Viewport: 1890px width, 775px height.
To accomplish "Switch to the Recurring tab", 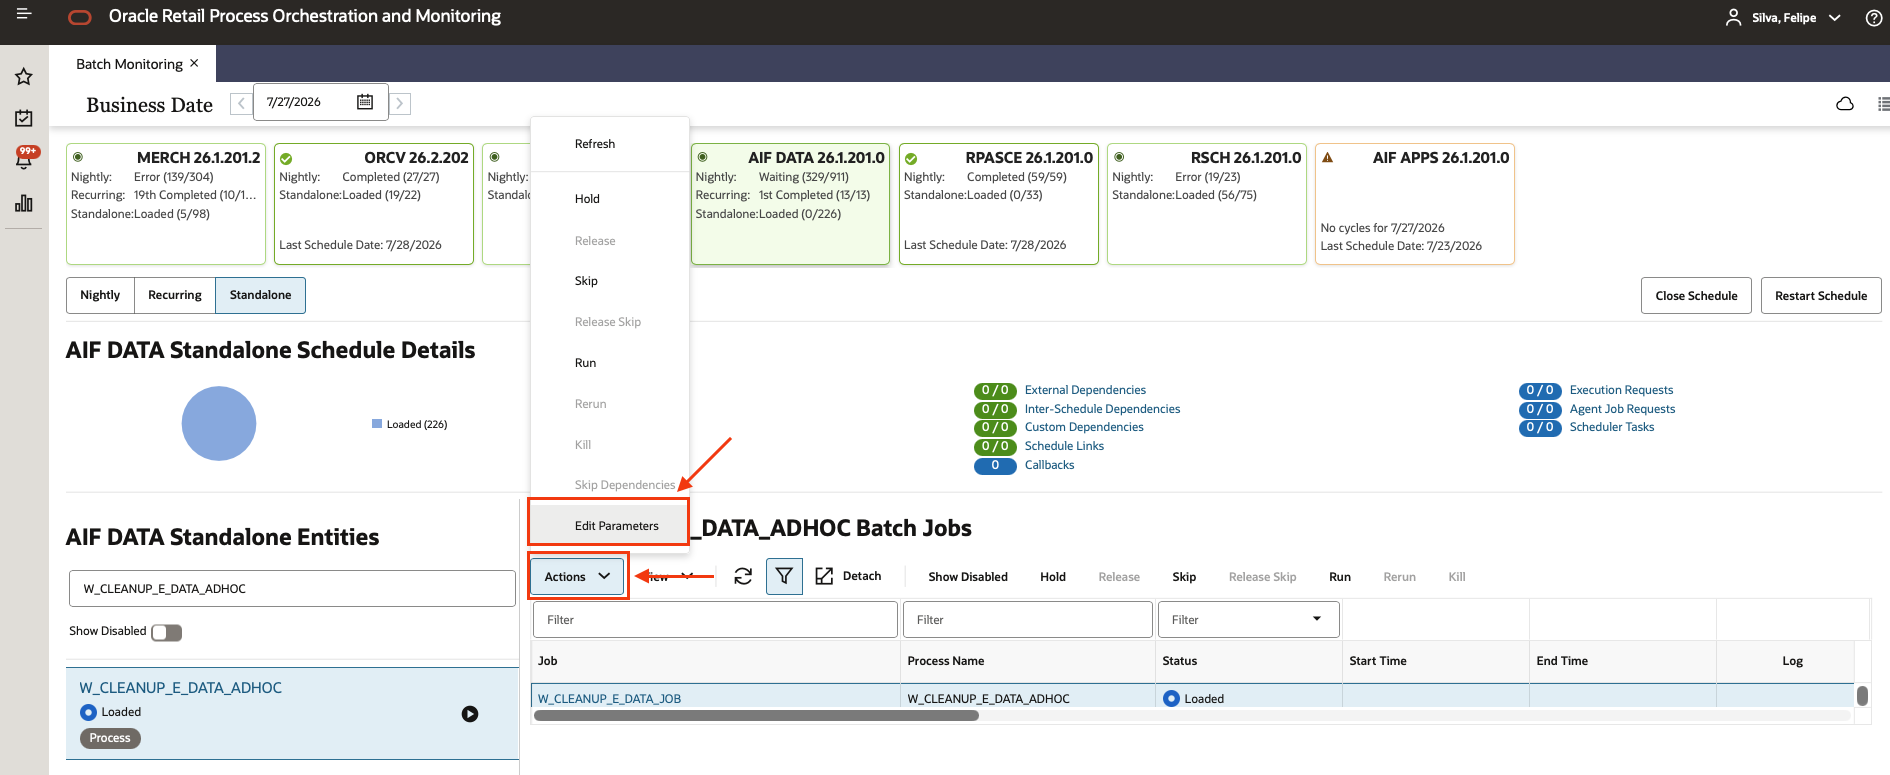I will point(175,295).
